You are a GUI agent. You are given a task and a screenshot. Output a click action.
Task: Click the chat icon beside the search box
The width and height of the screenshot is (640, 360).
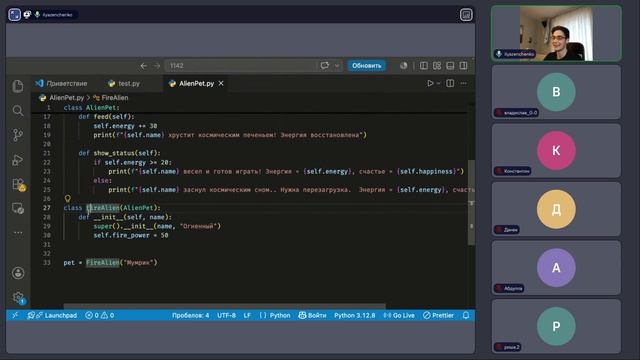pyautogui.click(x=324, y=66)
